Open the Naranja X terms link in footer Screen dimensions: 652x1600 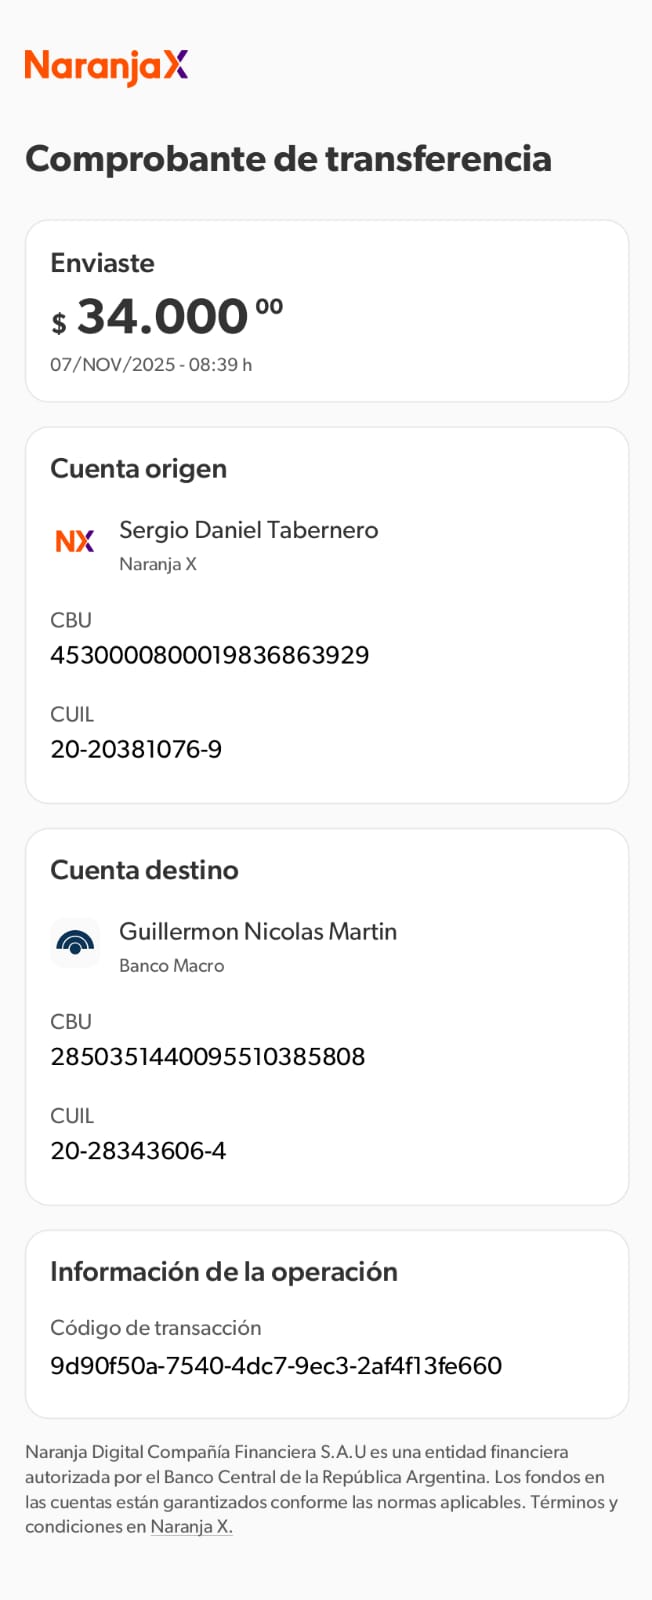pos(191,1527)
